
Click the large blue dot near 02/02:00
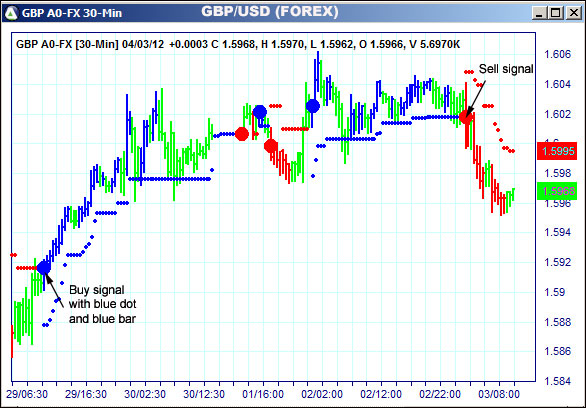click(x=313, y=106)
